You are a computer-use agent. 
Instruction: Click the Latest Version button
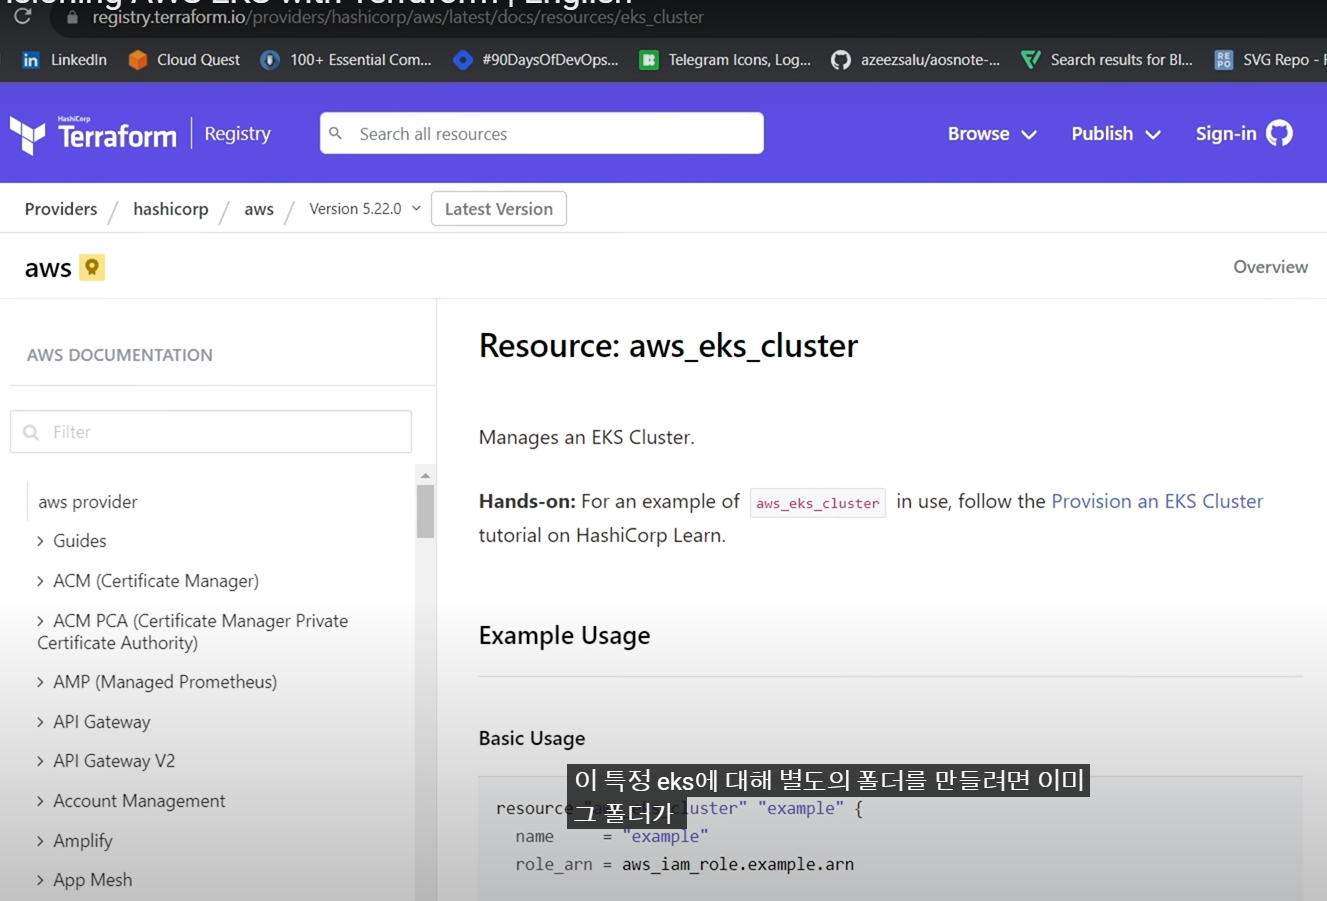[498, 209]
